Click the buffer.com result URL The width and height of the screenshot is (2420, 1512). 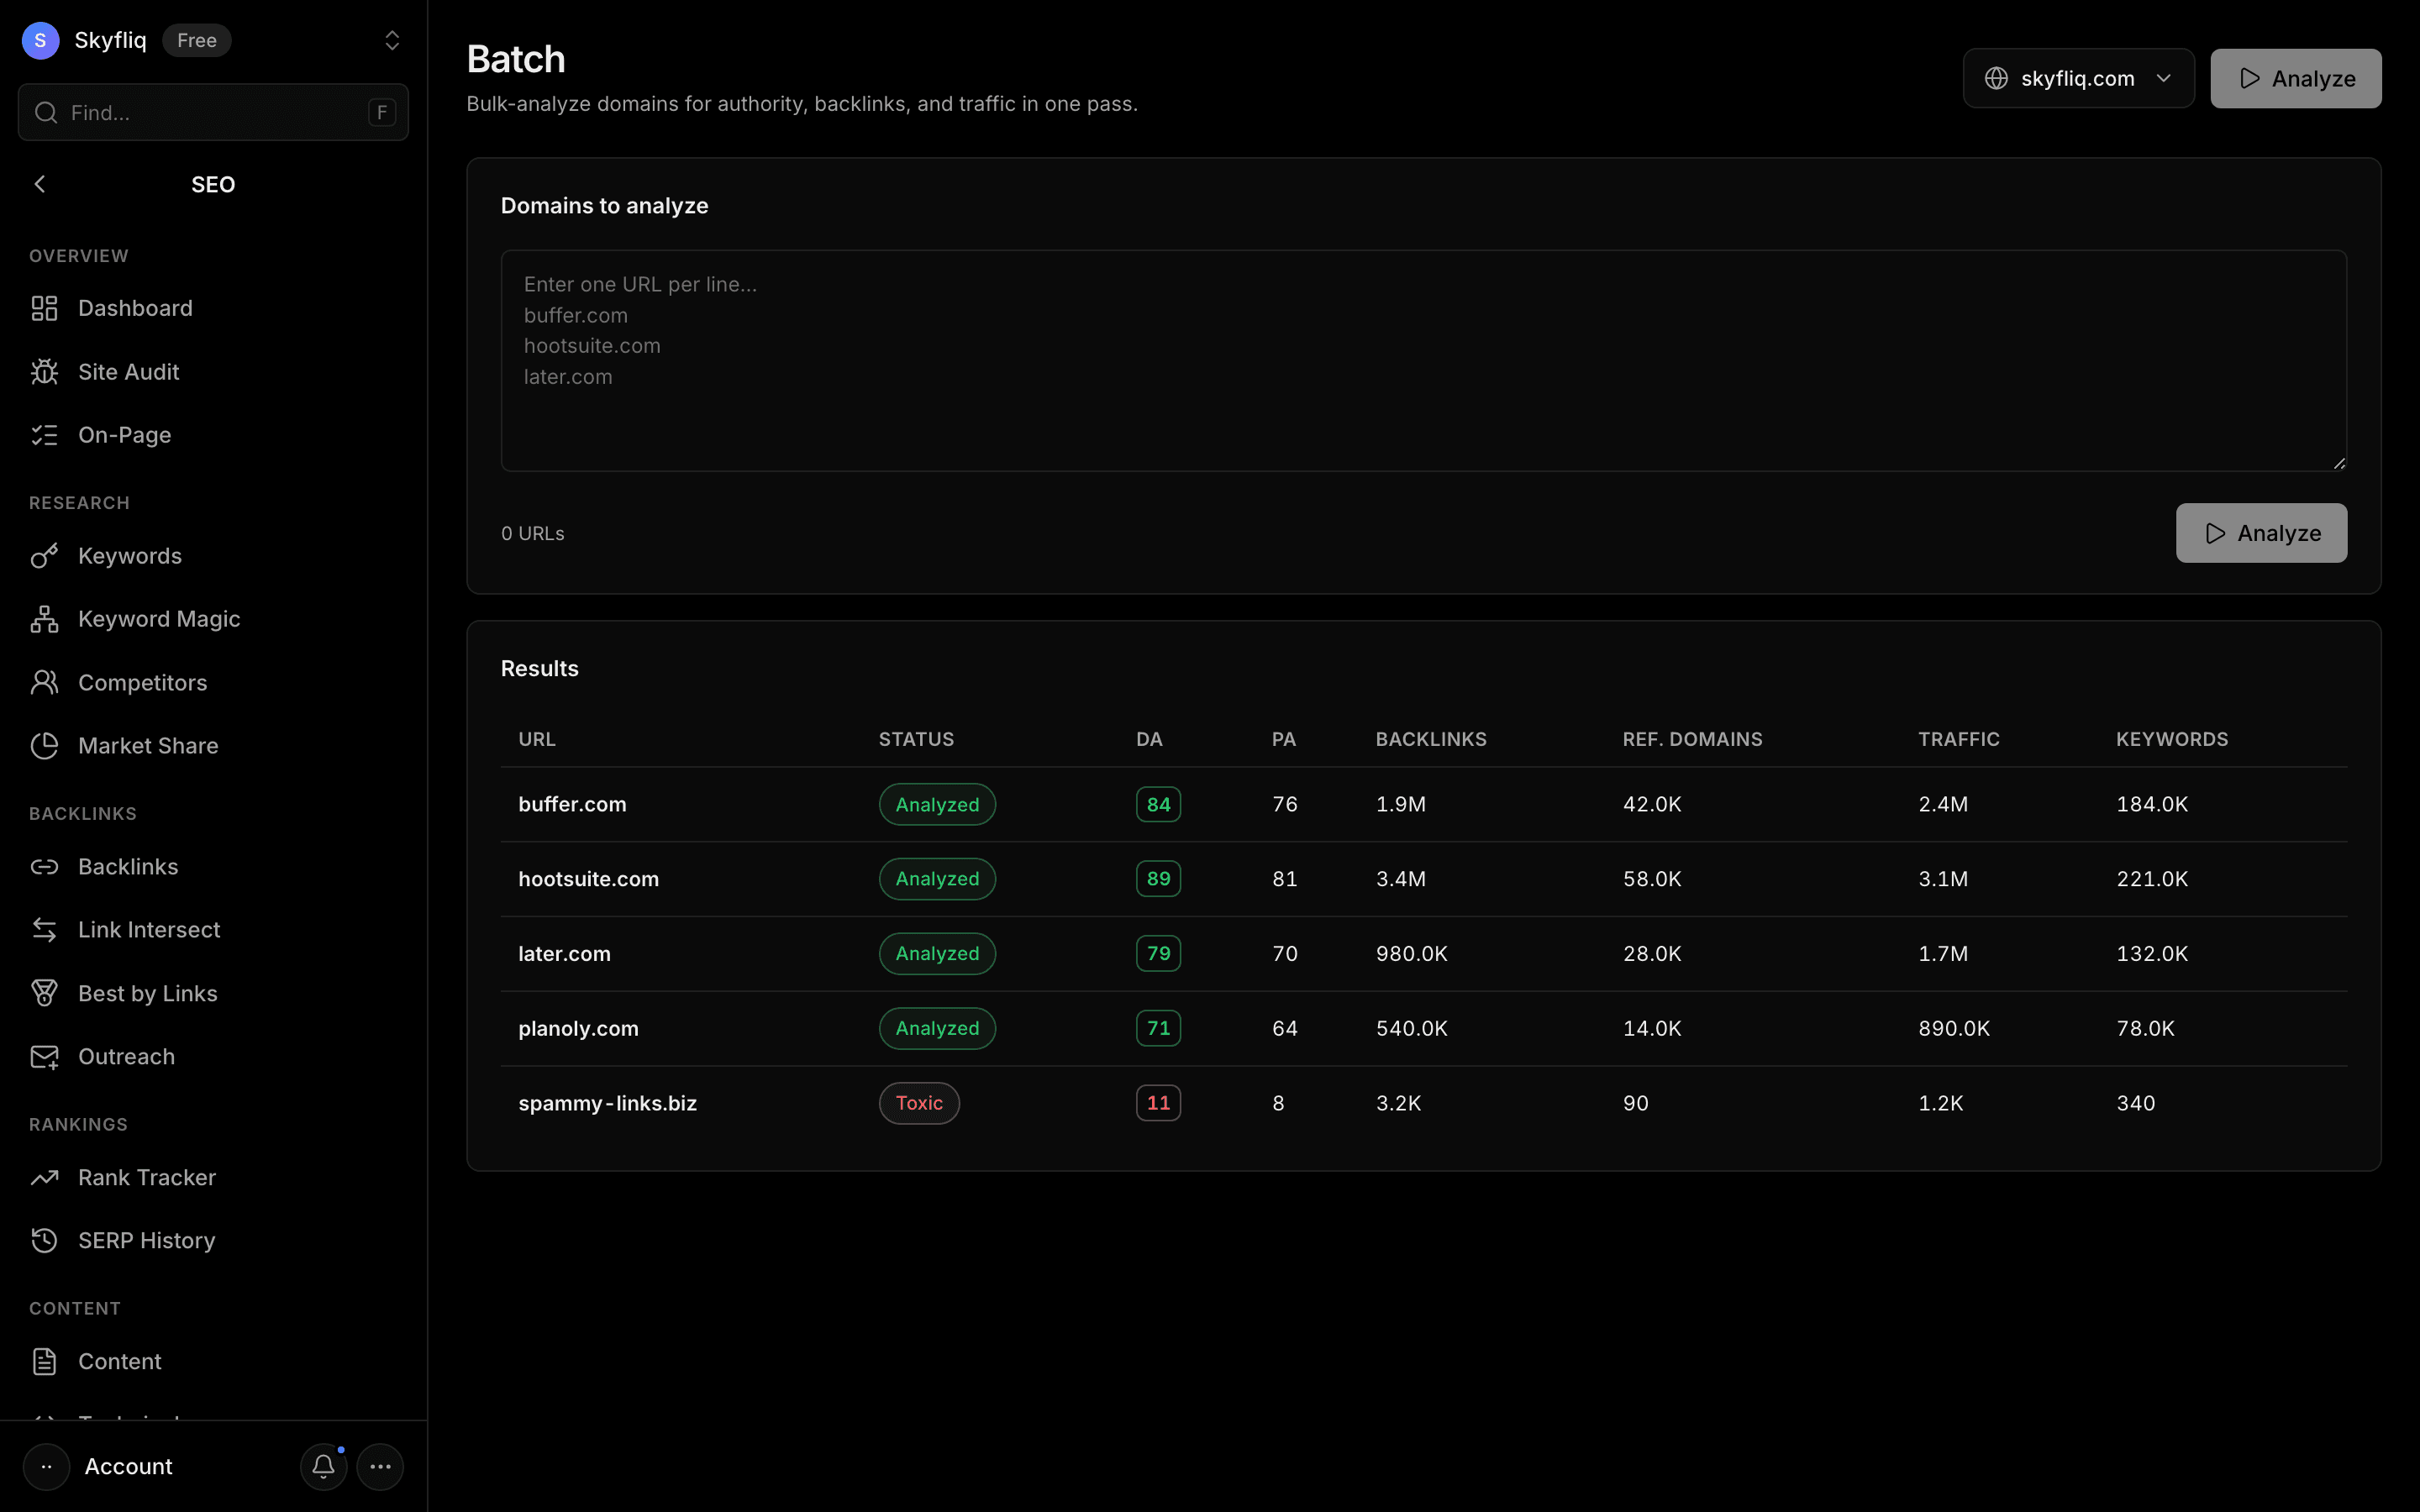(x=572, y=804)
